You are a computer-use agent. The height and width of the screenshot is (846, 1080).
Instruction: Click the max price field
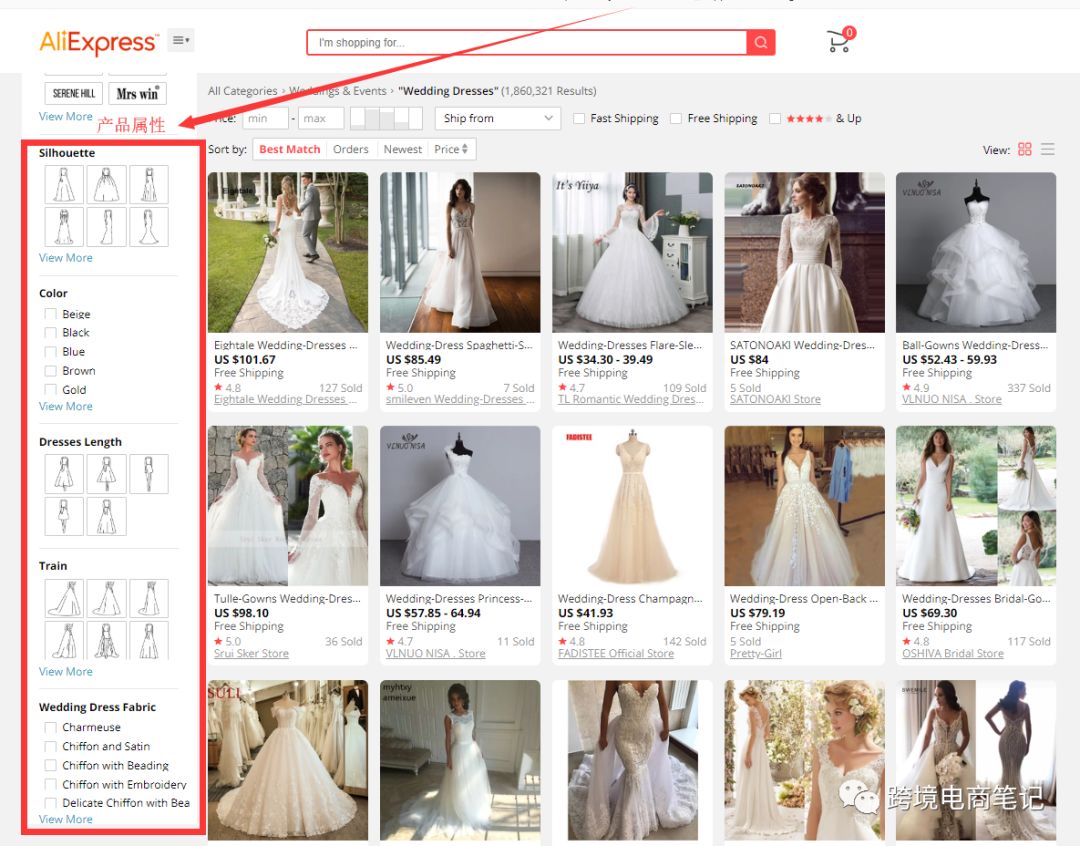(320, 118)
